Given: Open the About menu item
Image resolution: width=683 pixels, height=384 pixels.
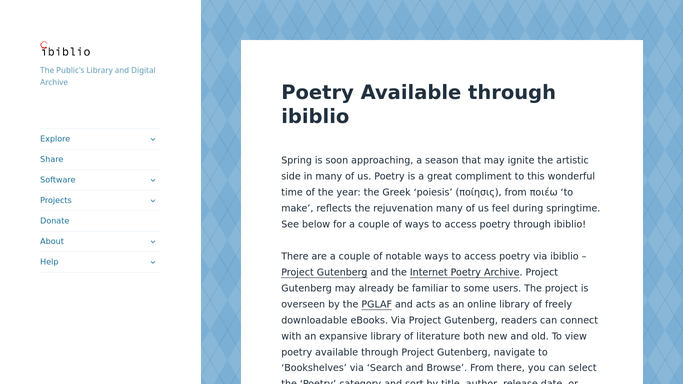Looking at the screenshot, I should tap(52, 241).
